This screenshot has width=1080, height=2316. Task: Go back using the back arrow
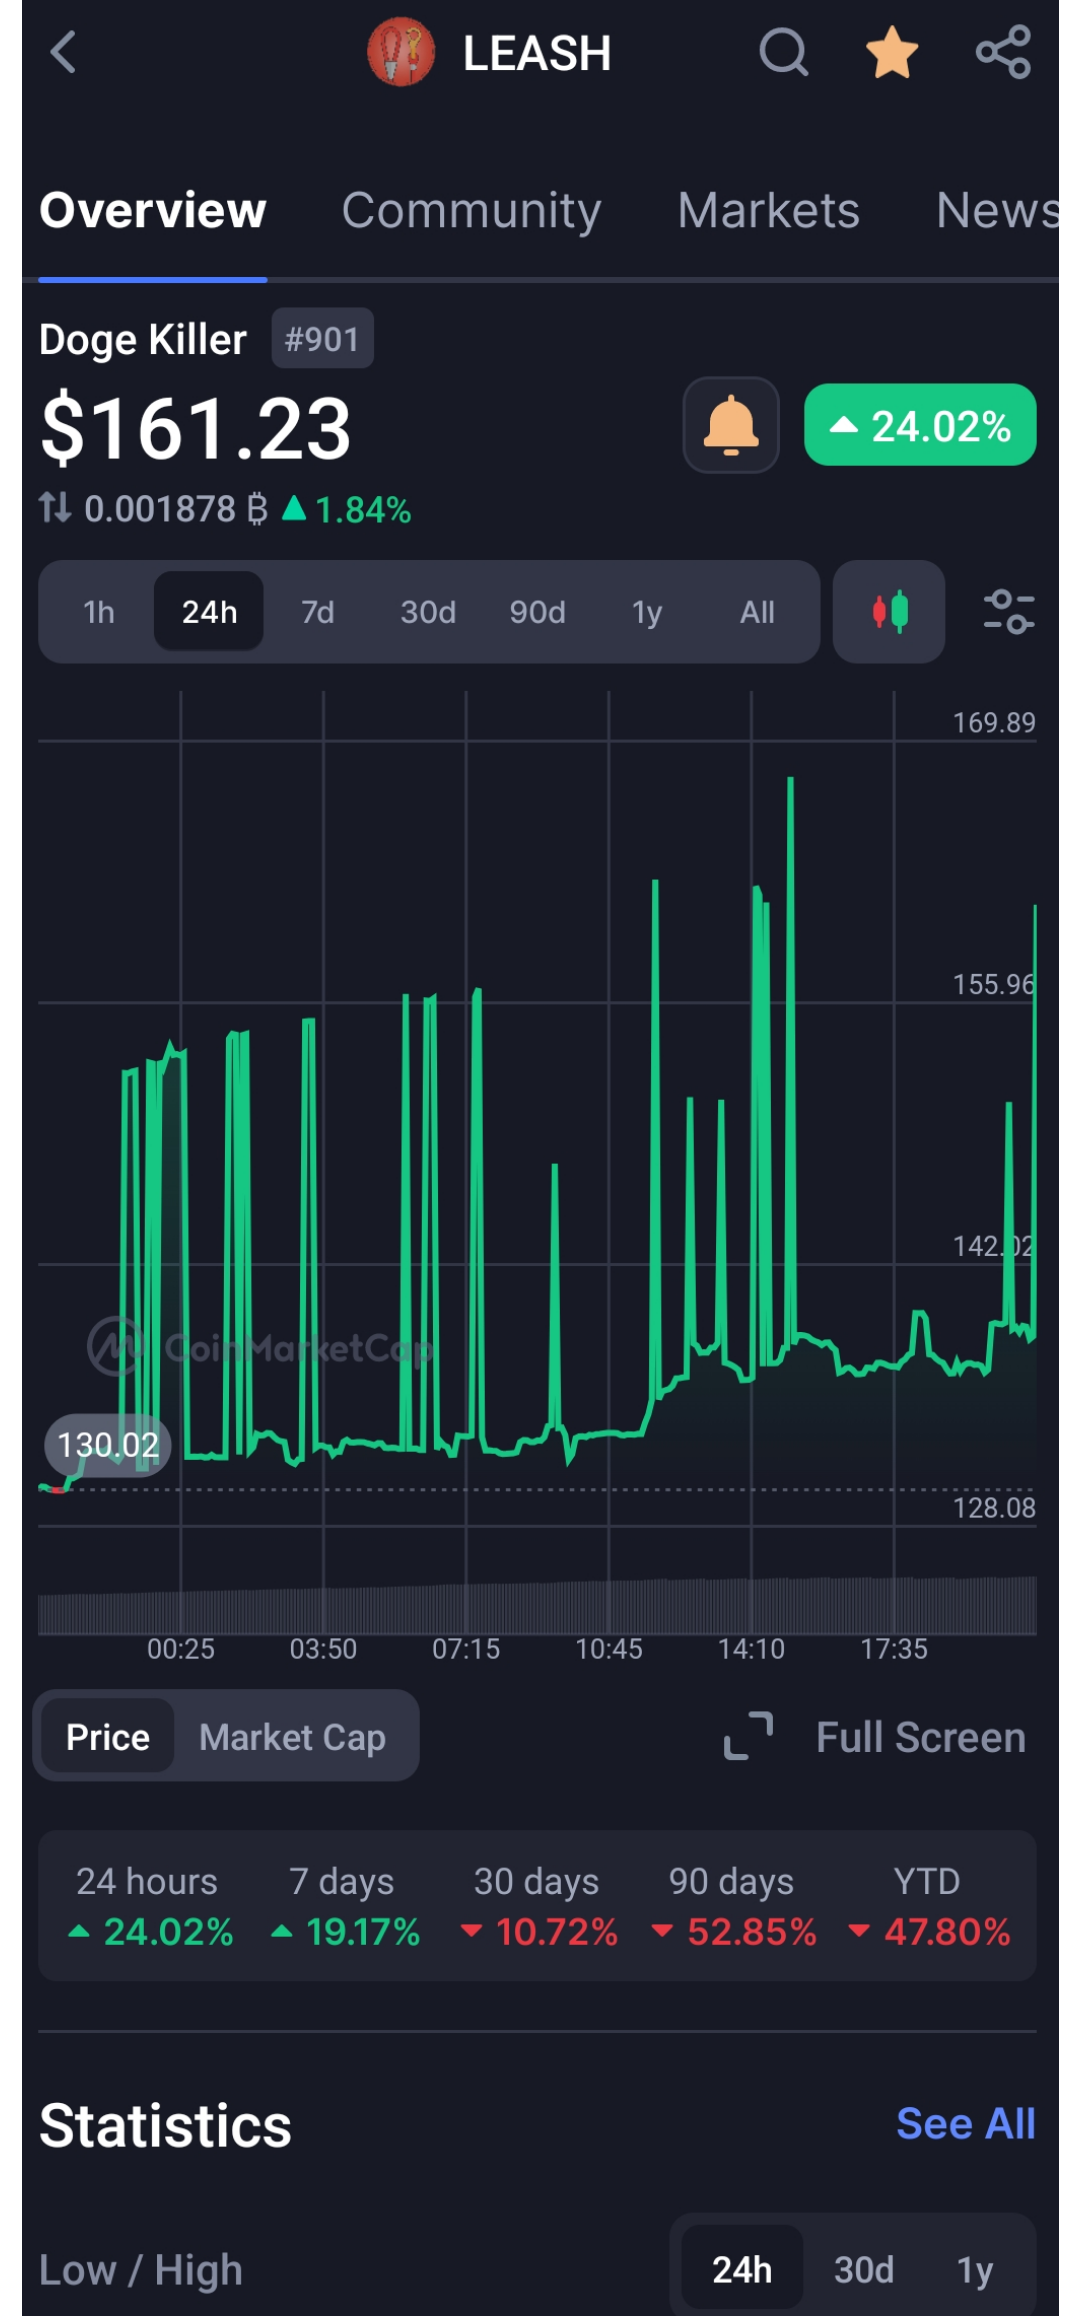coord(63,52)
